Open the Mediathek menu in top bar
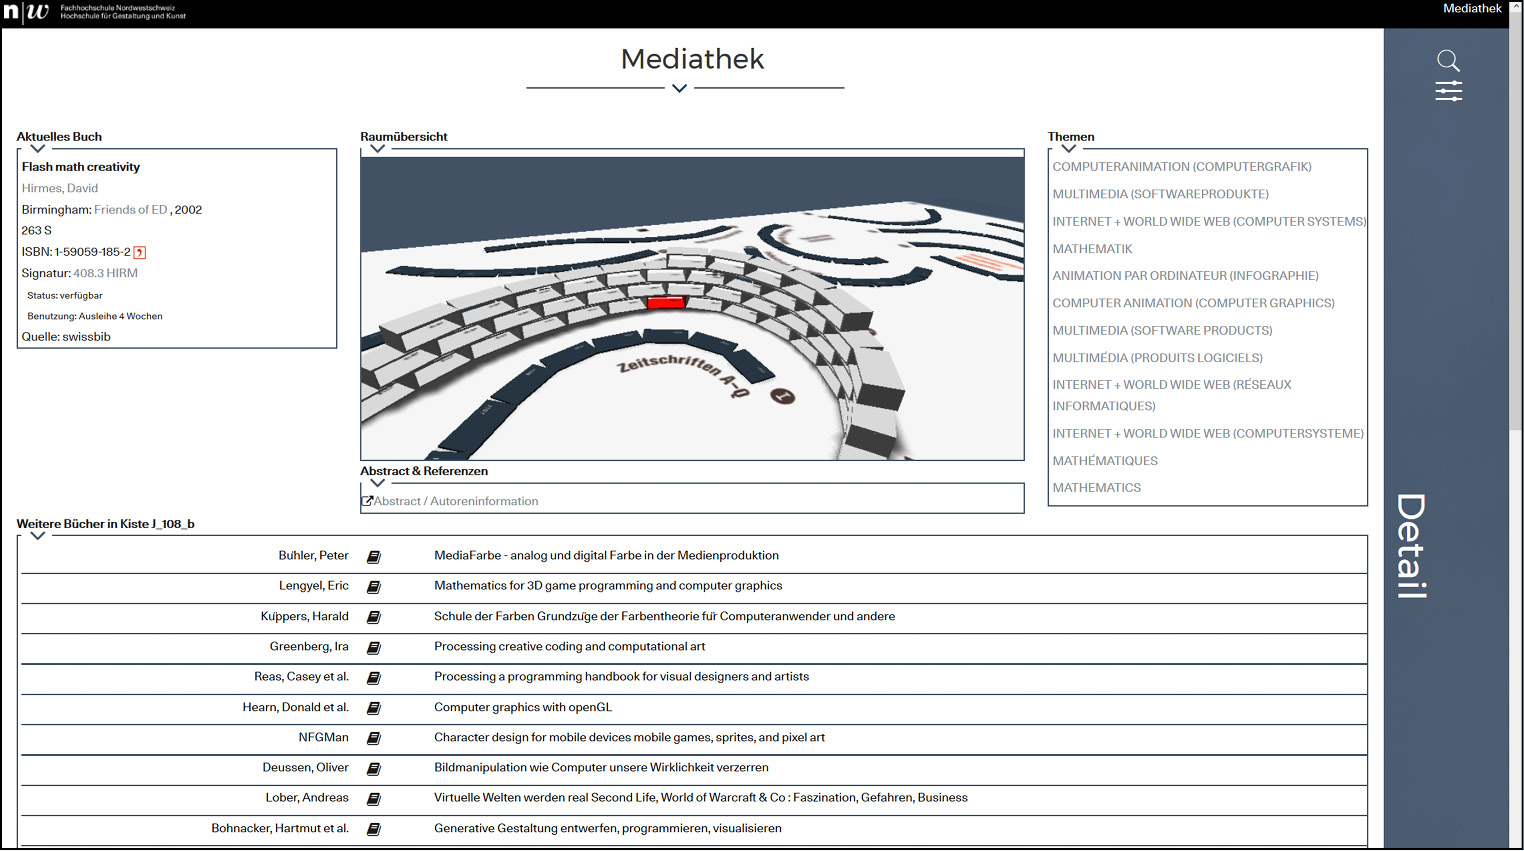 1472,9
